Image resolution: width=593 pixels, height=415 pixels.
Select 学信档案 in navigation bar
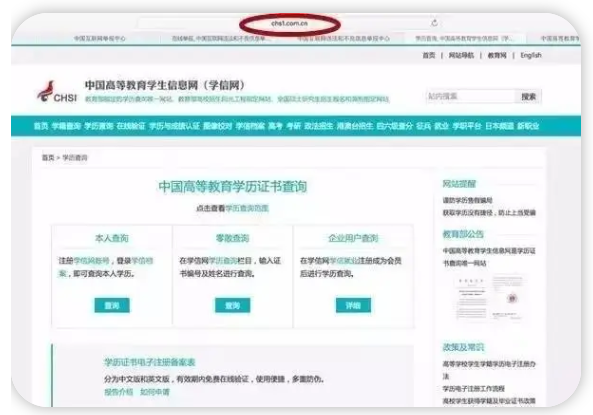tap(250, 126)
